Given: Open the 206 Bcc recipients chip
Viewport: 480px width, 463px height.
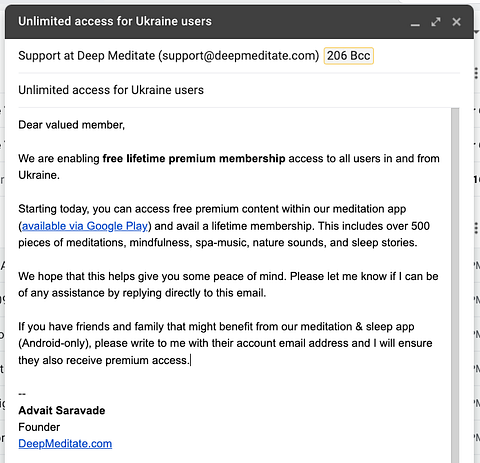Looking at the screenshot, I should tap(349, 56).
